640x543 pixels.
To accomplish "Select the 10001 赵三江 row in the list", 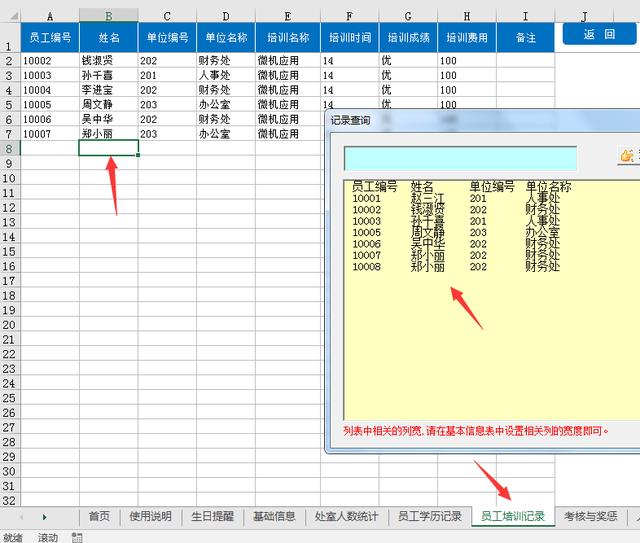I will pyautogui.click(x=491, y=198).
